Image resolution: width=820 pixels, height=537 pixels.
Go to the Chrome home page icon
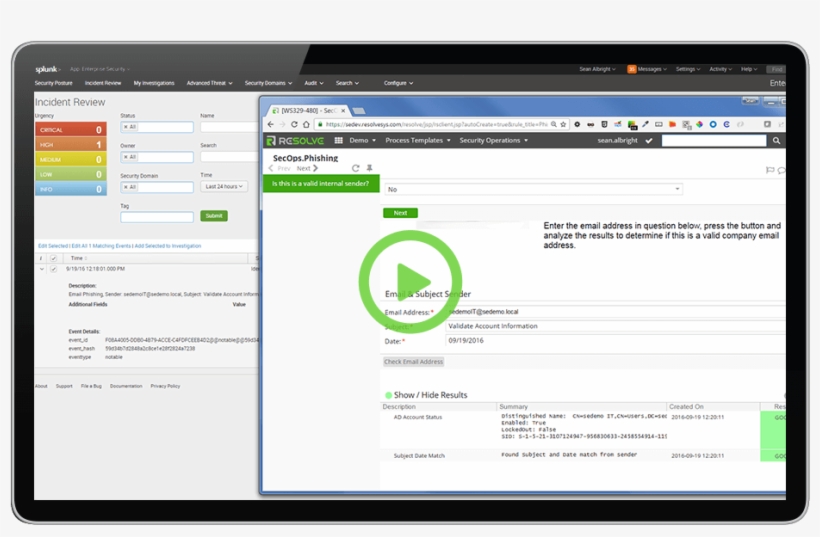click(306, 124)
